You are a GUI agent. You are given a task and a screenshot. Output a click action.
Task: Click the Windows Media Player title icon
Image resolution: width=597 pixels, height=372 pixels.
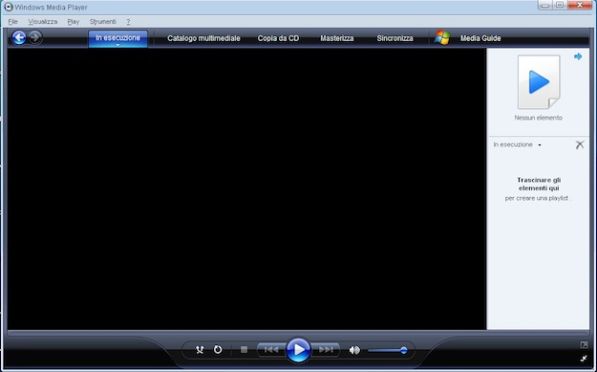(8, 7)
